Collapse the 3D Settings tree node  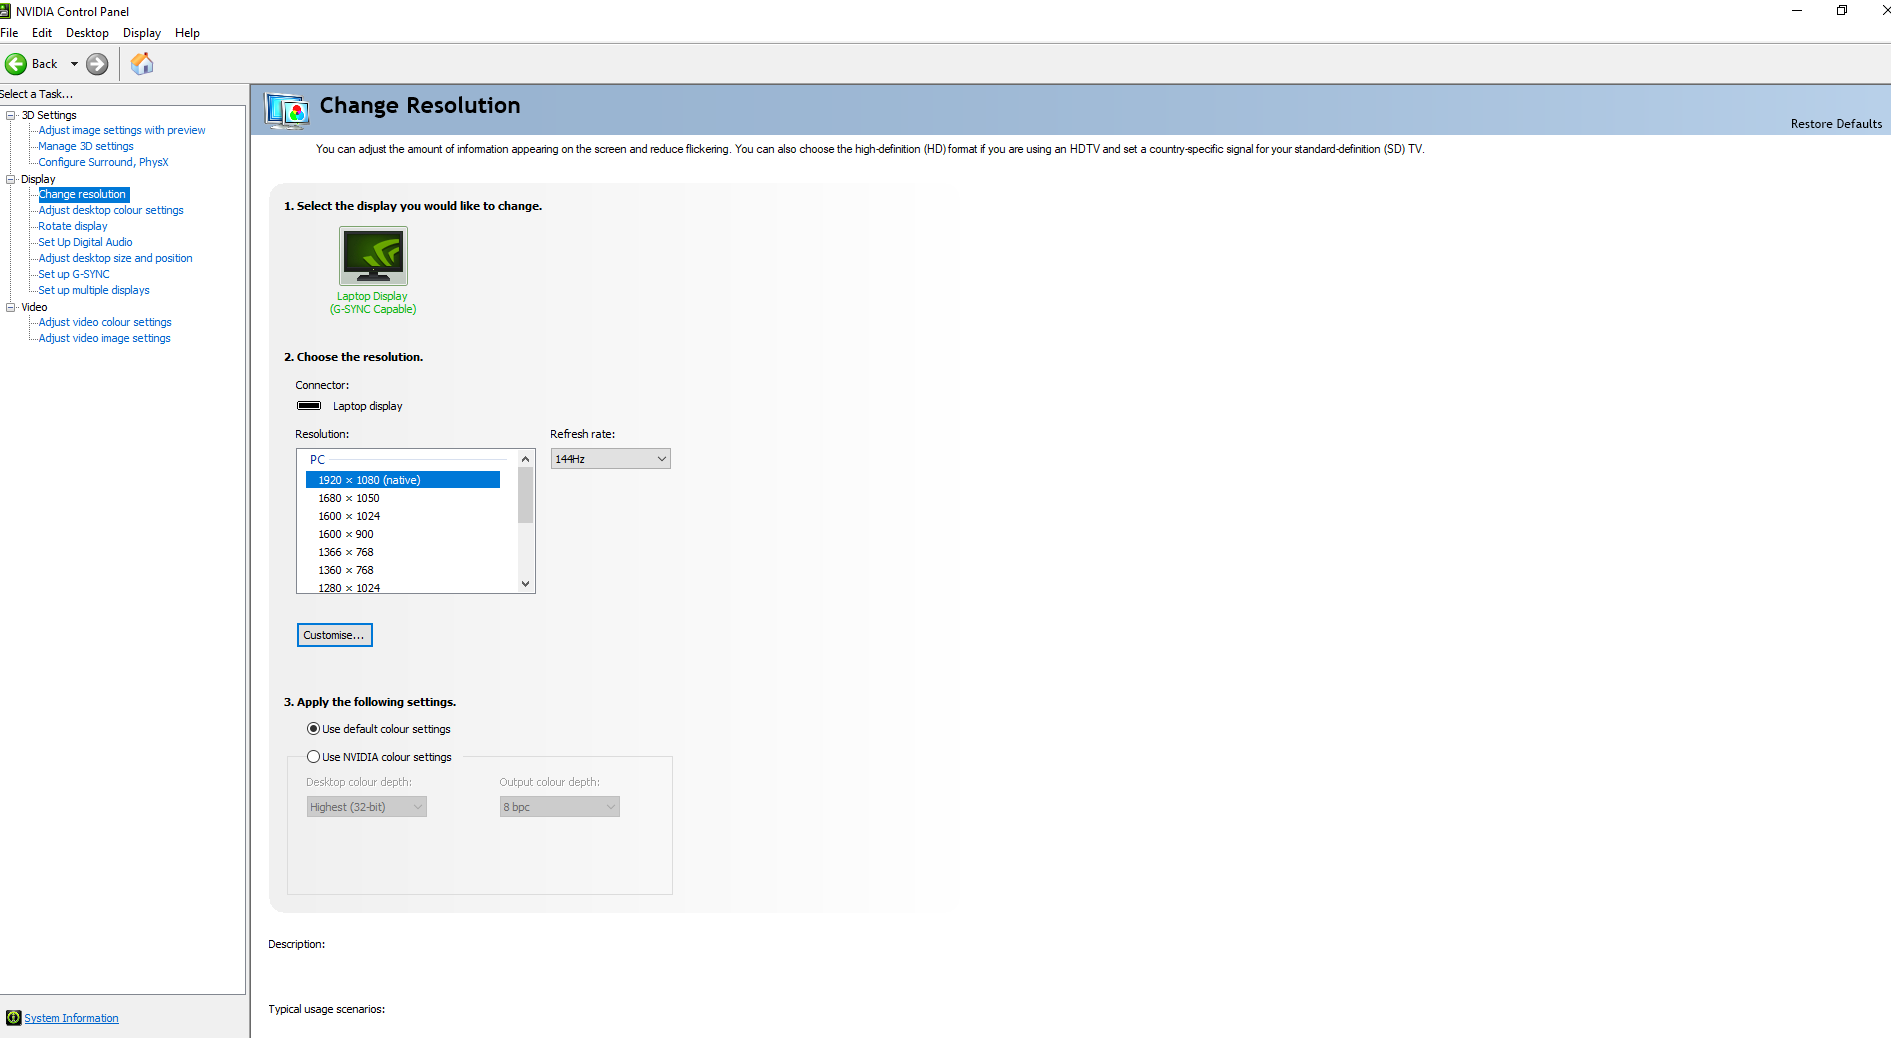[11, 115]
